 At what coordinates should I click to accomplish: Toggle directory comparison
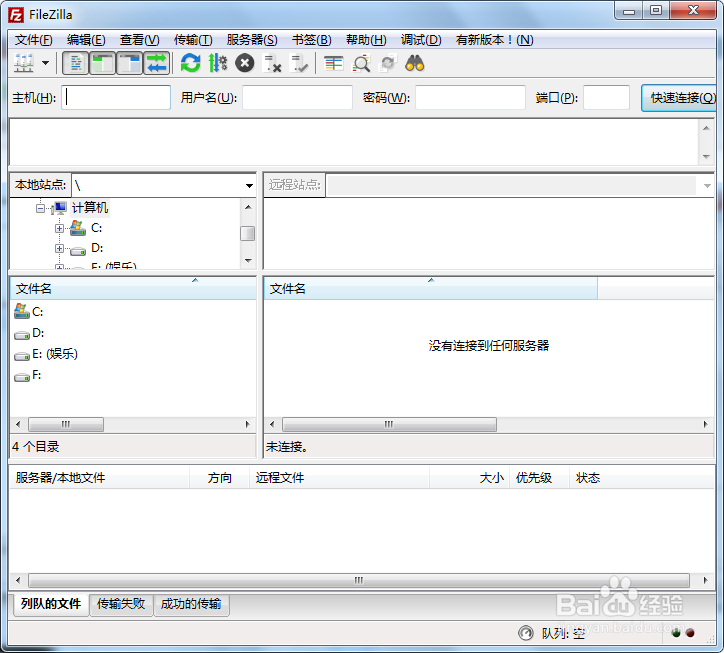click(361, 63)
